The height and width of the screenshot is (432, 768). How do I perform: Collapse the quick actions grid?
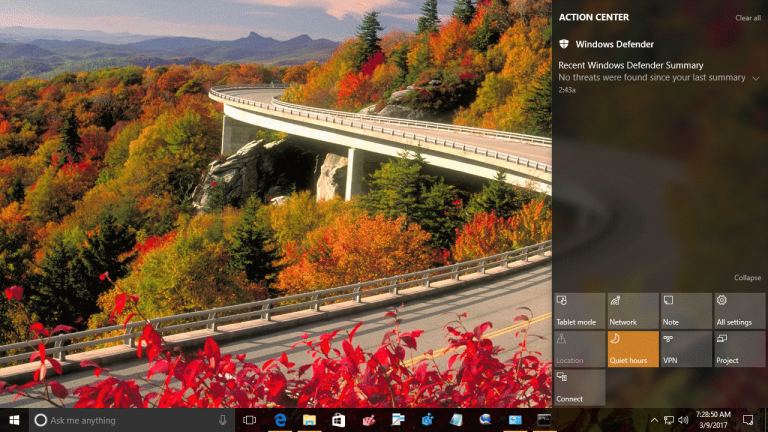tap(747, 278)
